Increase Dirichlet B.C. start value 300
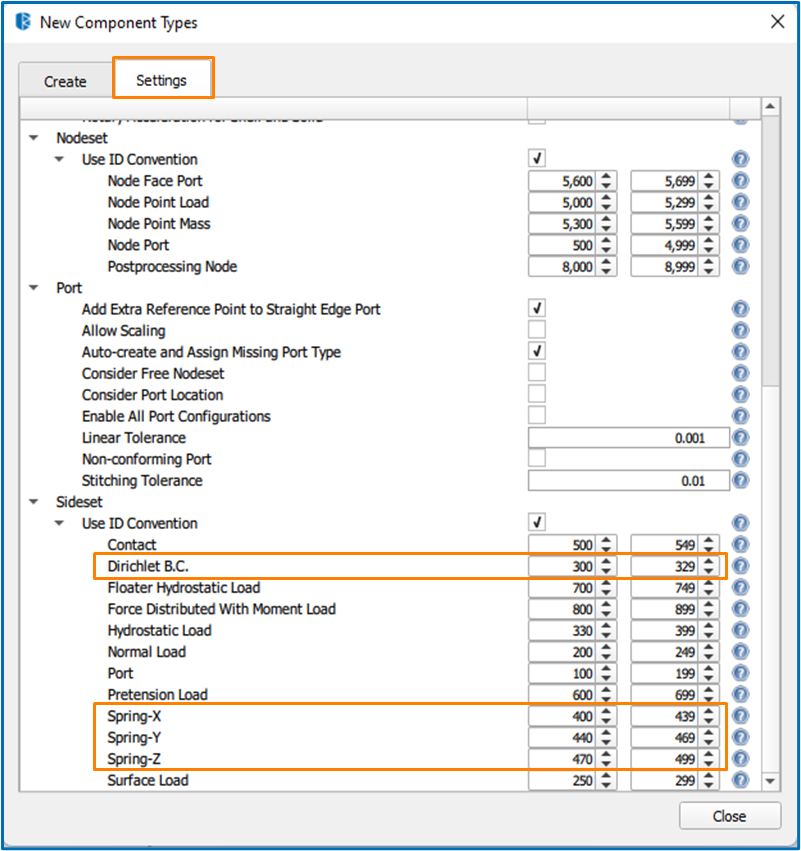The image size is (801, 851). pos(606,562)
